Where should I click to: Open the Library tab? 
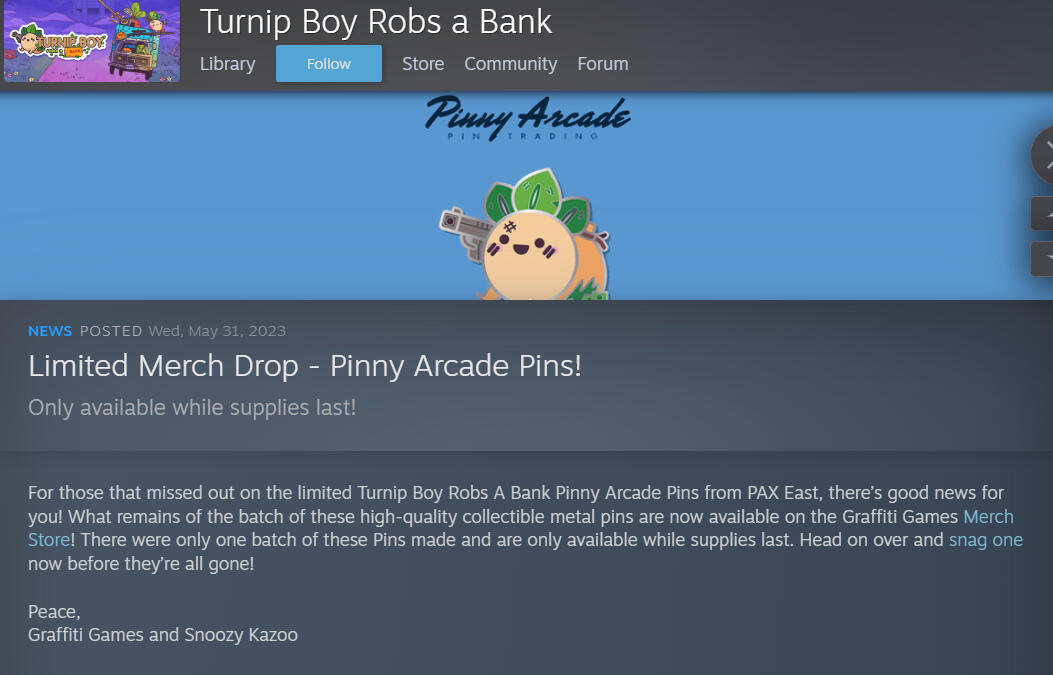(x=227, y=64)
